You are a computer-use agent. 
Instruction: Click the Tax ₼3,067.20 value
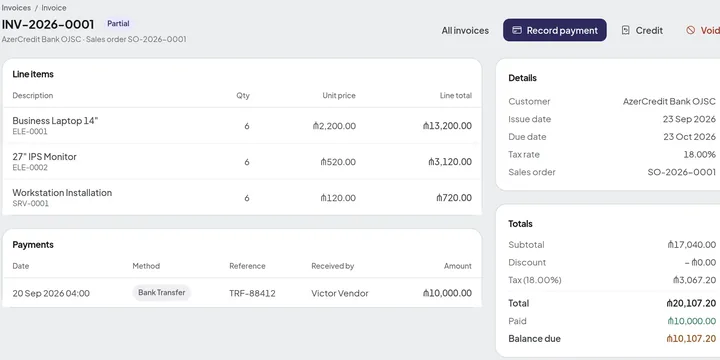coord(694,280)
